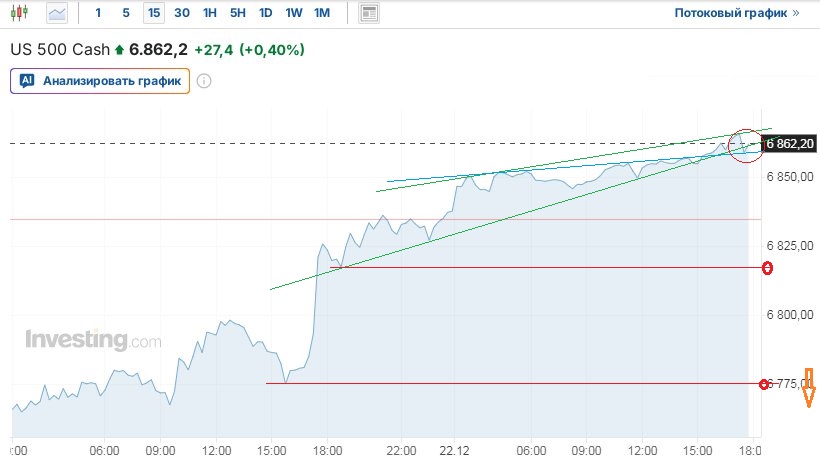Select the 1-minute timeframe
The image size is (820, 462).
coord(98,13)
